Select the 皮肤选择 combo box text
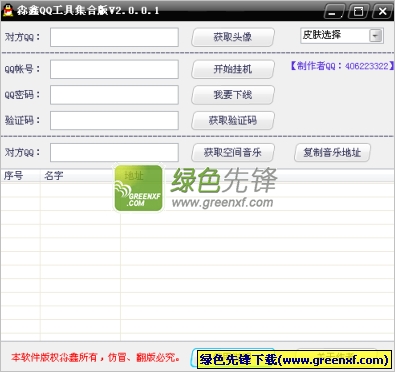This screenshot has height=372, width=395. pos(335,35)
